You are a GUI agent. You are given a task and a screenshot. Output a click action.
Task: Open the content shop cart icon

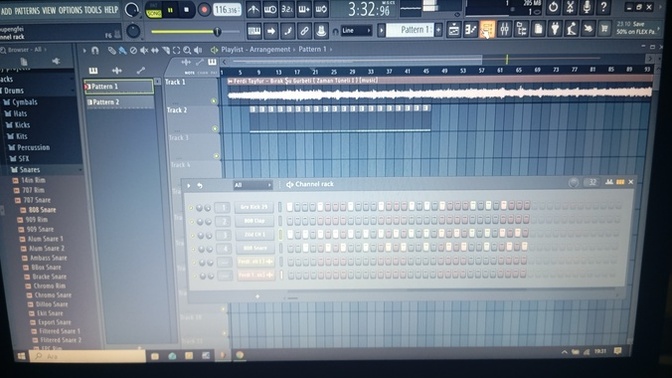[604, 30]
